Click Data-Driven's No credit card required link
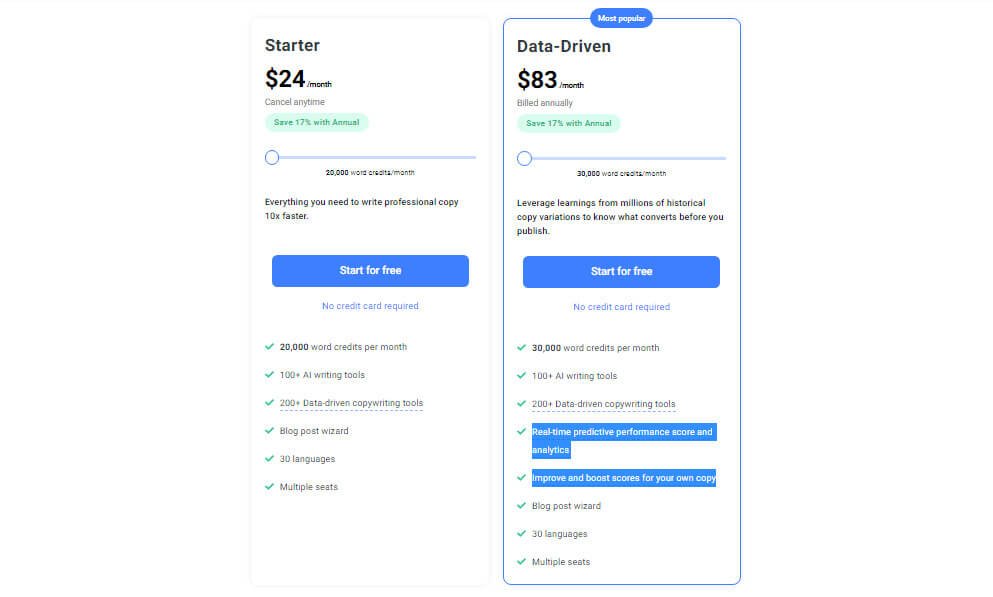This screenshot has width=993, height=597. [621, 307]
